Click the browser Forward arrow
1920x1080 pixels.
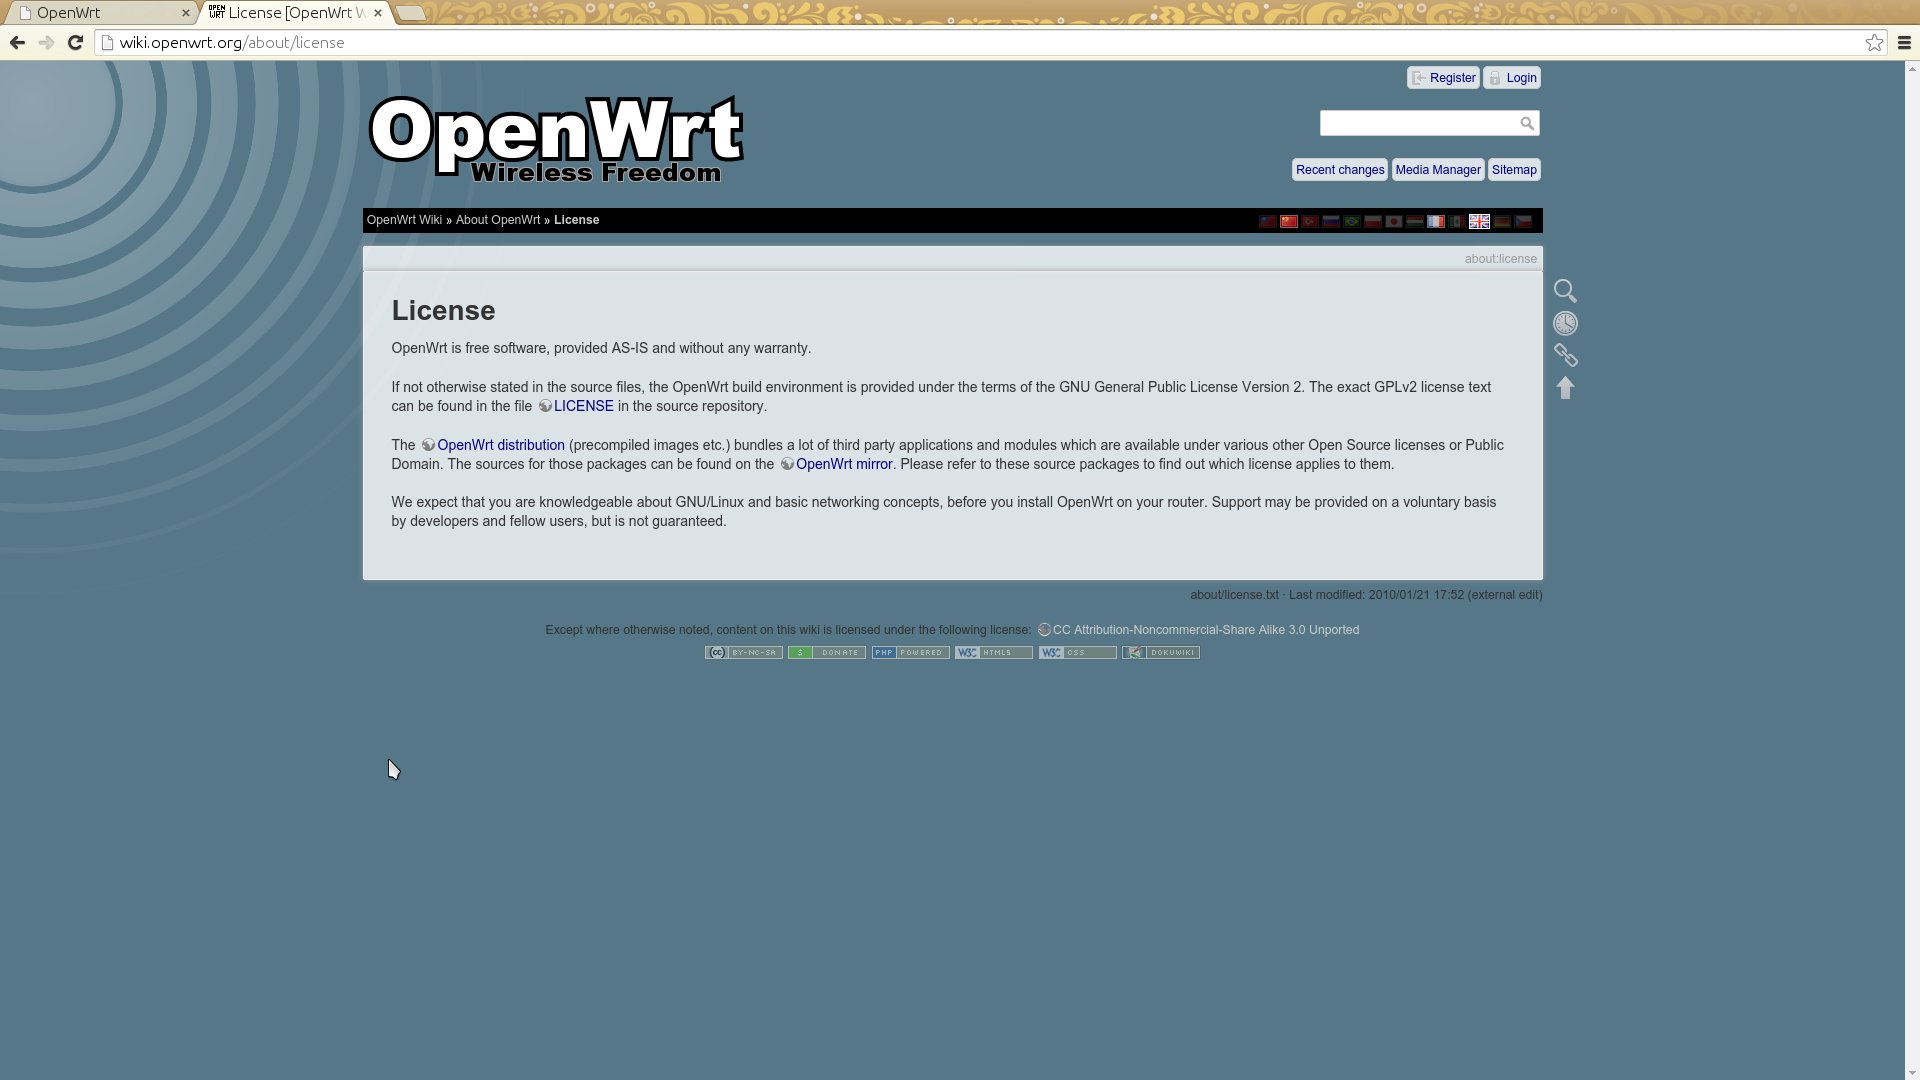coord(46,42)
